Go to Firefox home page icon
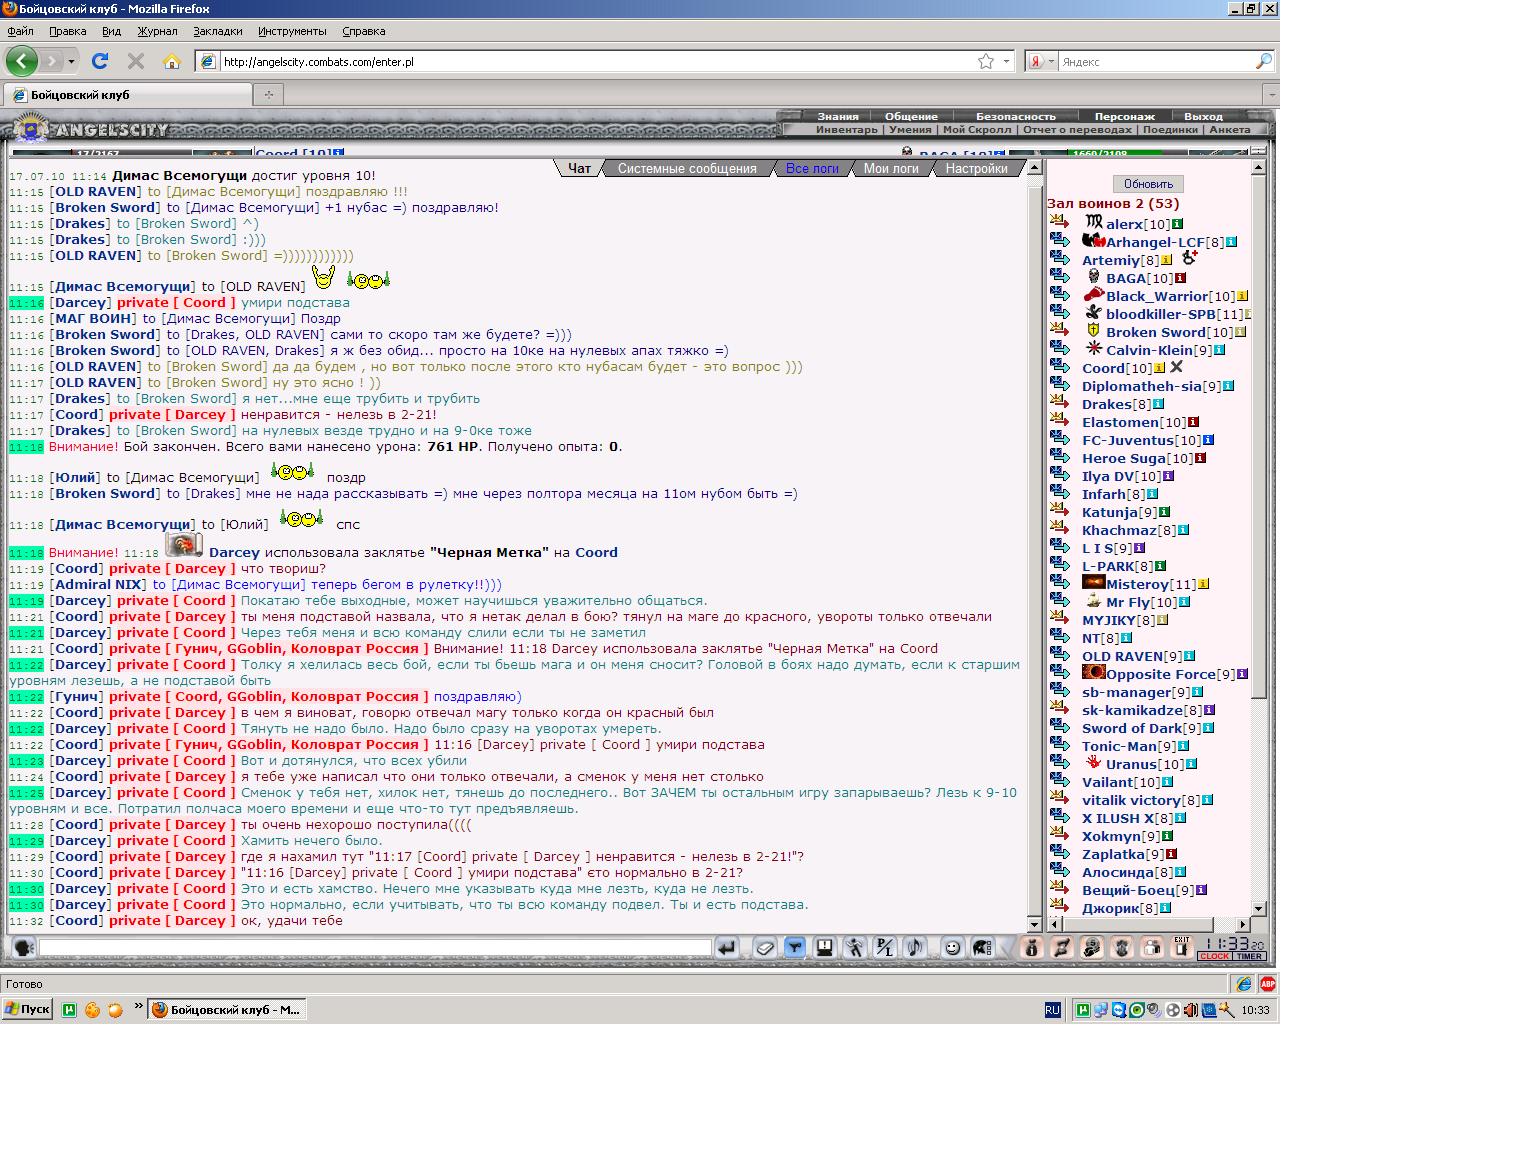 (172, 61)
